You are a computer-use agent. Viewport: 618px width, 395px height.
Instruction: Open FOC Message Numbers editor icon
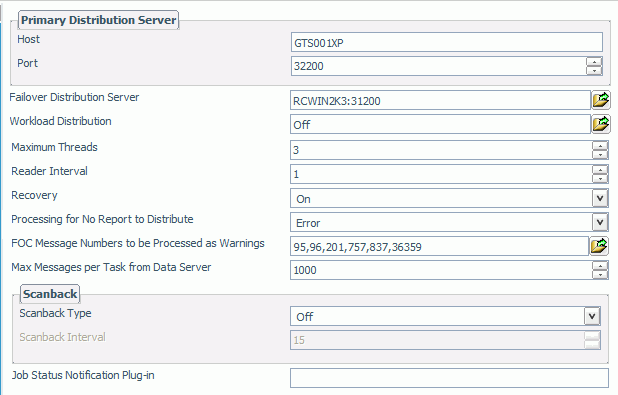coord(599,246)
